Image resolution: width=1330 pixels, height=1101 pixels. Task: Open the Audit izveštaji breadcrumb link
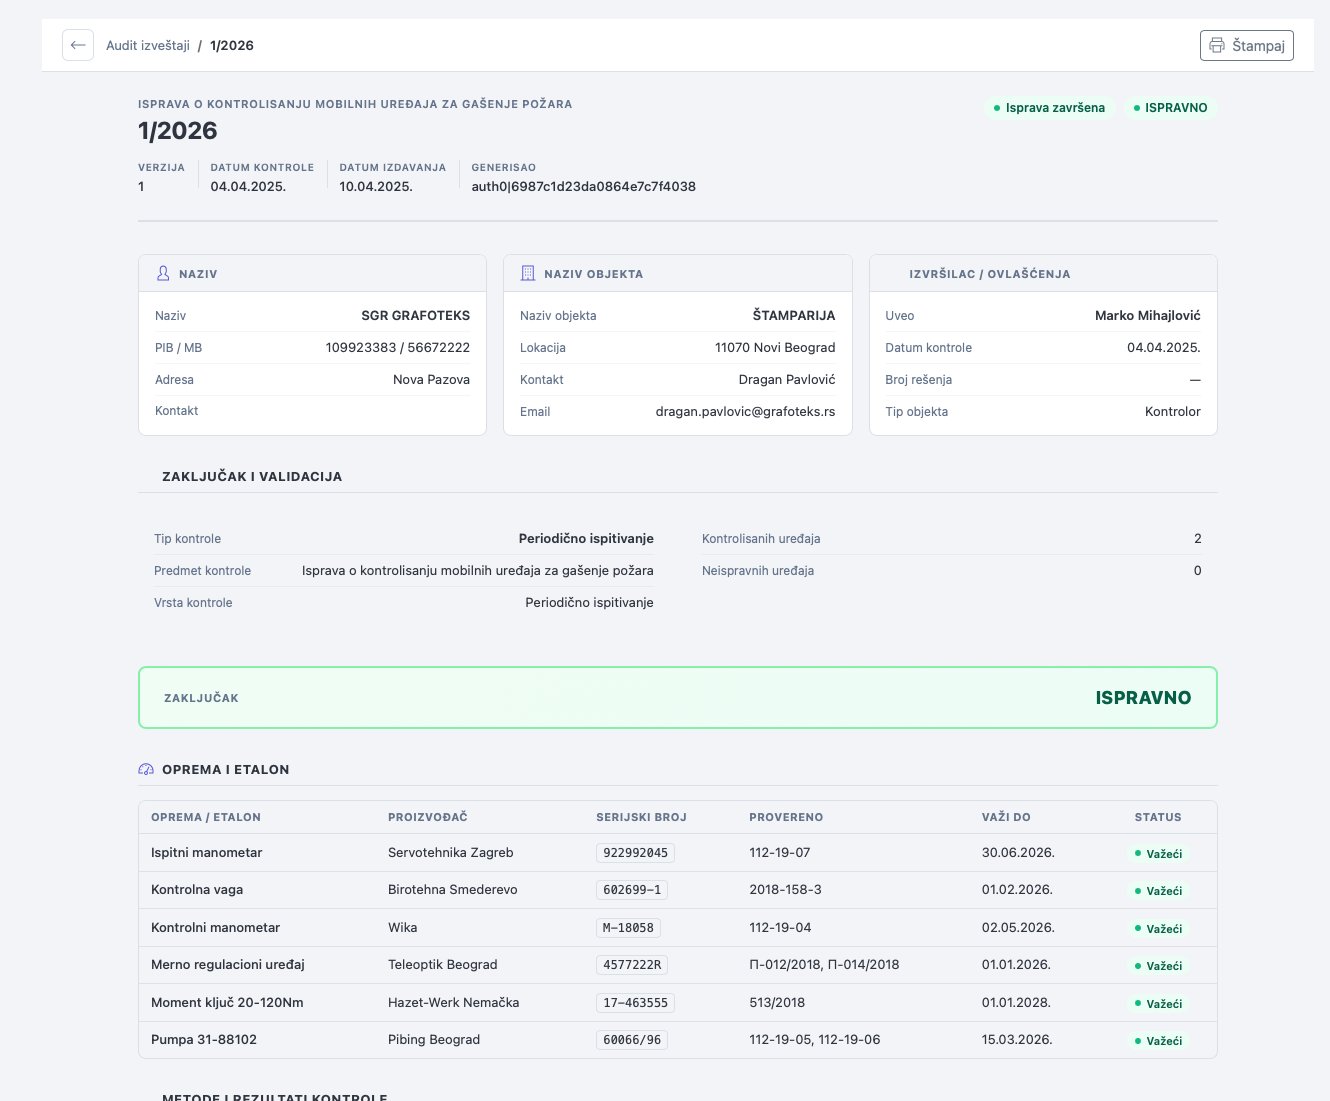tap(148, 45)
